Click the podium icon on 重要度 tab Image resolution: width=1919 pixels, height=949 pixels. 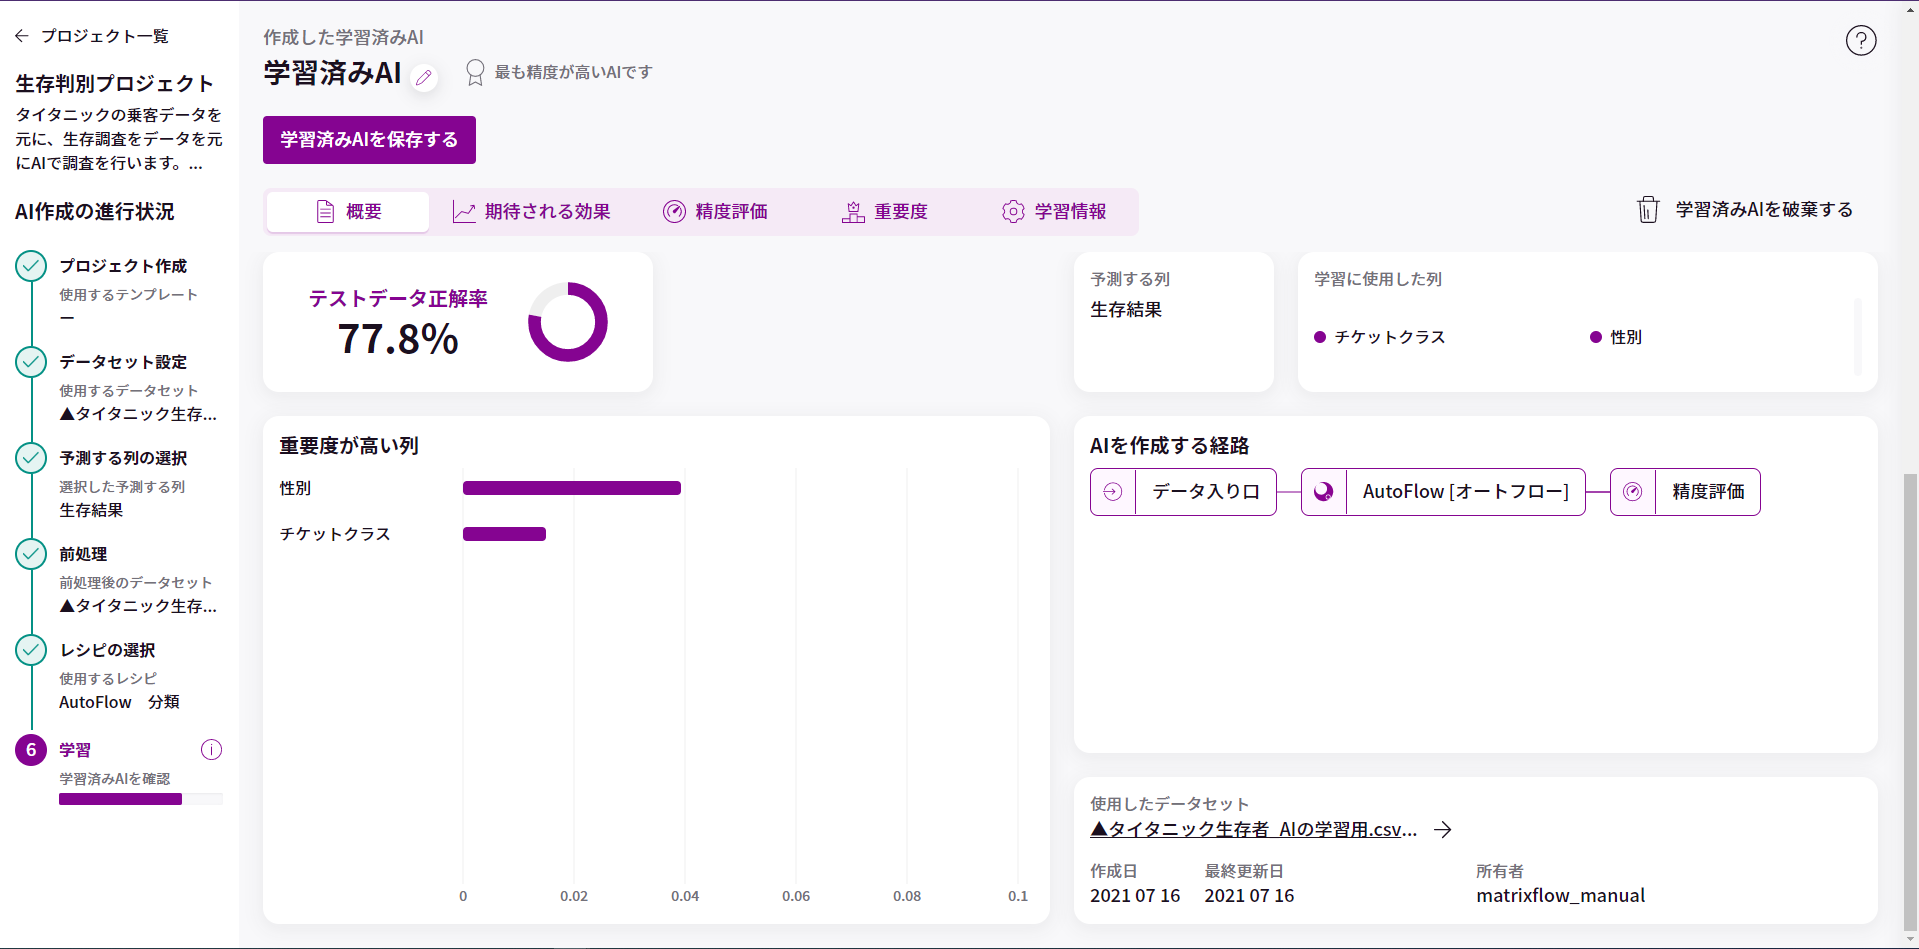(x=853, y=212)
